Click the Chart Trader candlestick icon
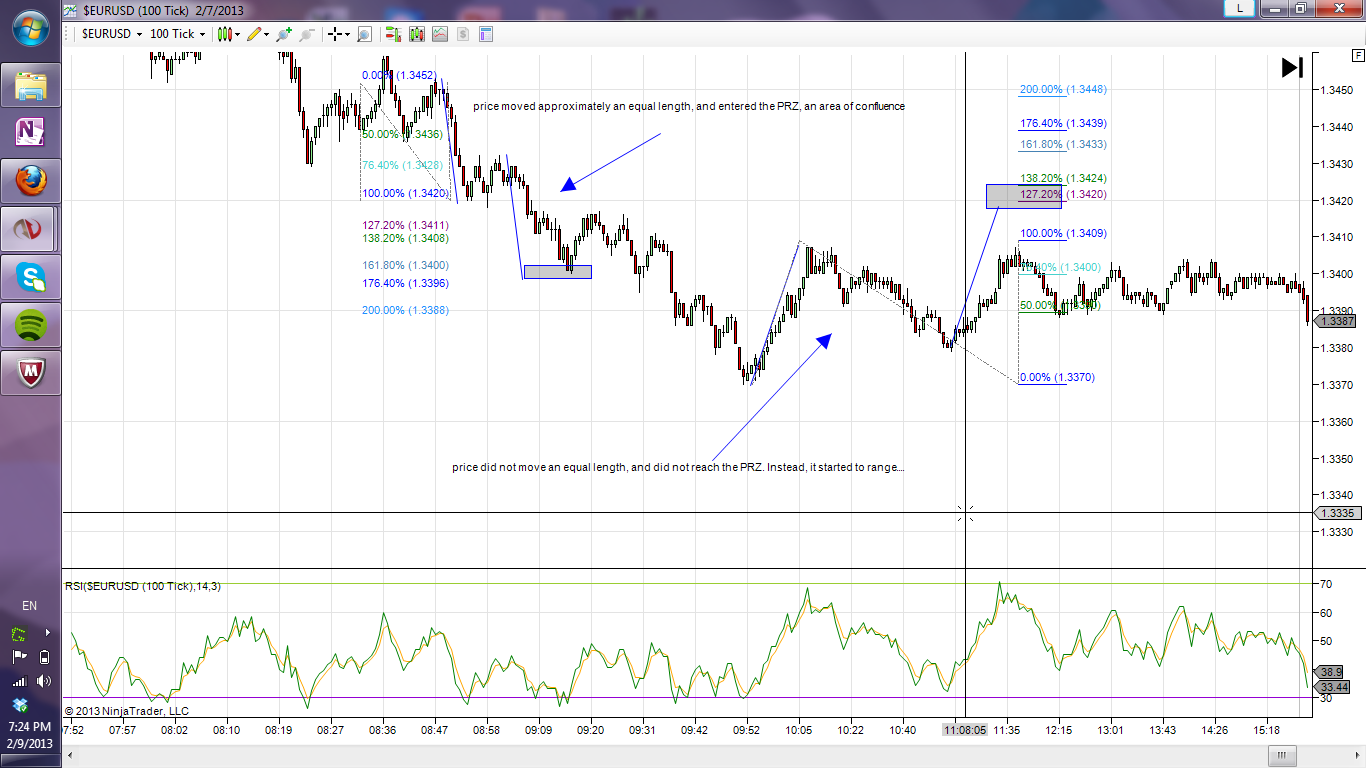Viewport: 1366px width, 768px height. pyautogui.click(x=223, y=34)
